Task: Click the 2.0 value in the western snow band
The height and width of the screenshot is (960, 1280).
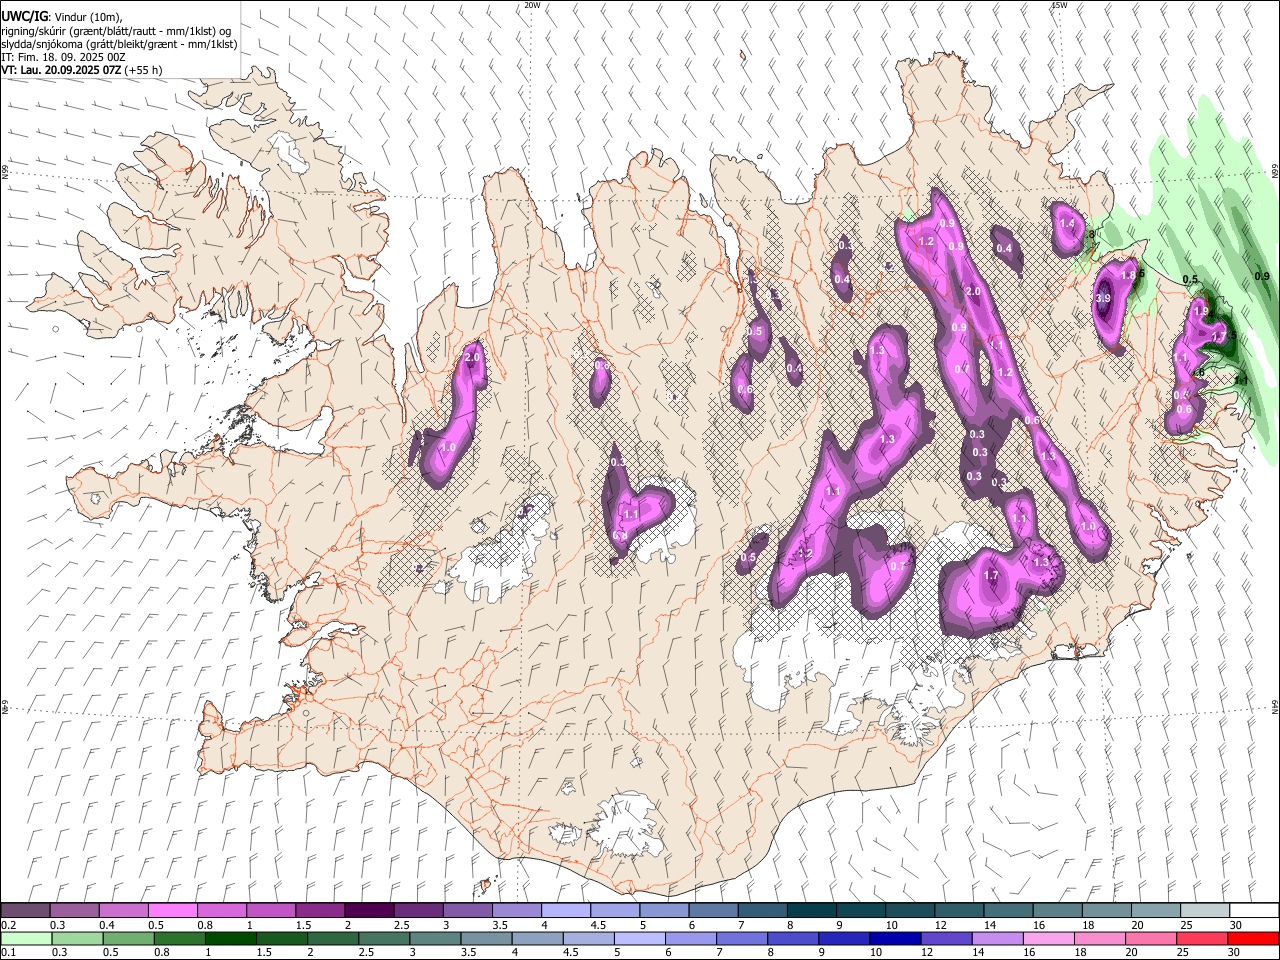Action: [x=473, y=357]
